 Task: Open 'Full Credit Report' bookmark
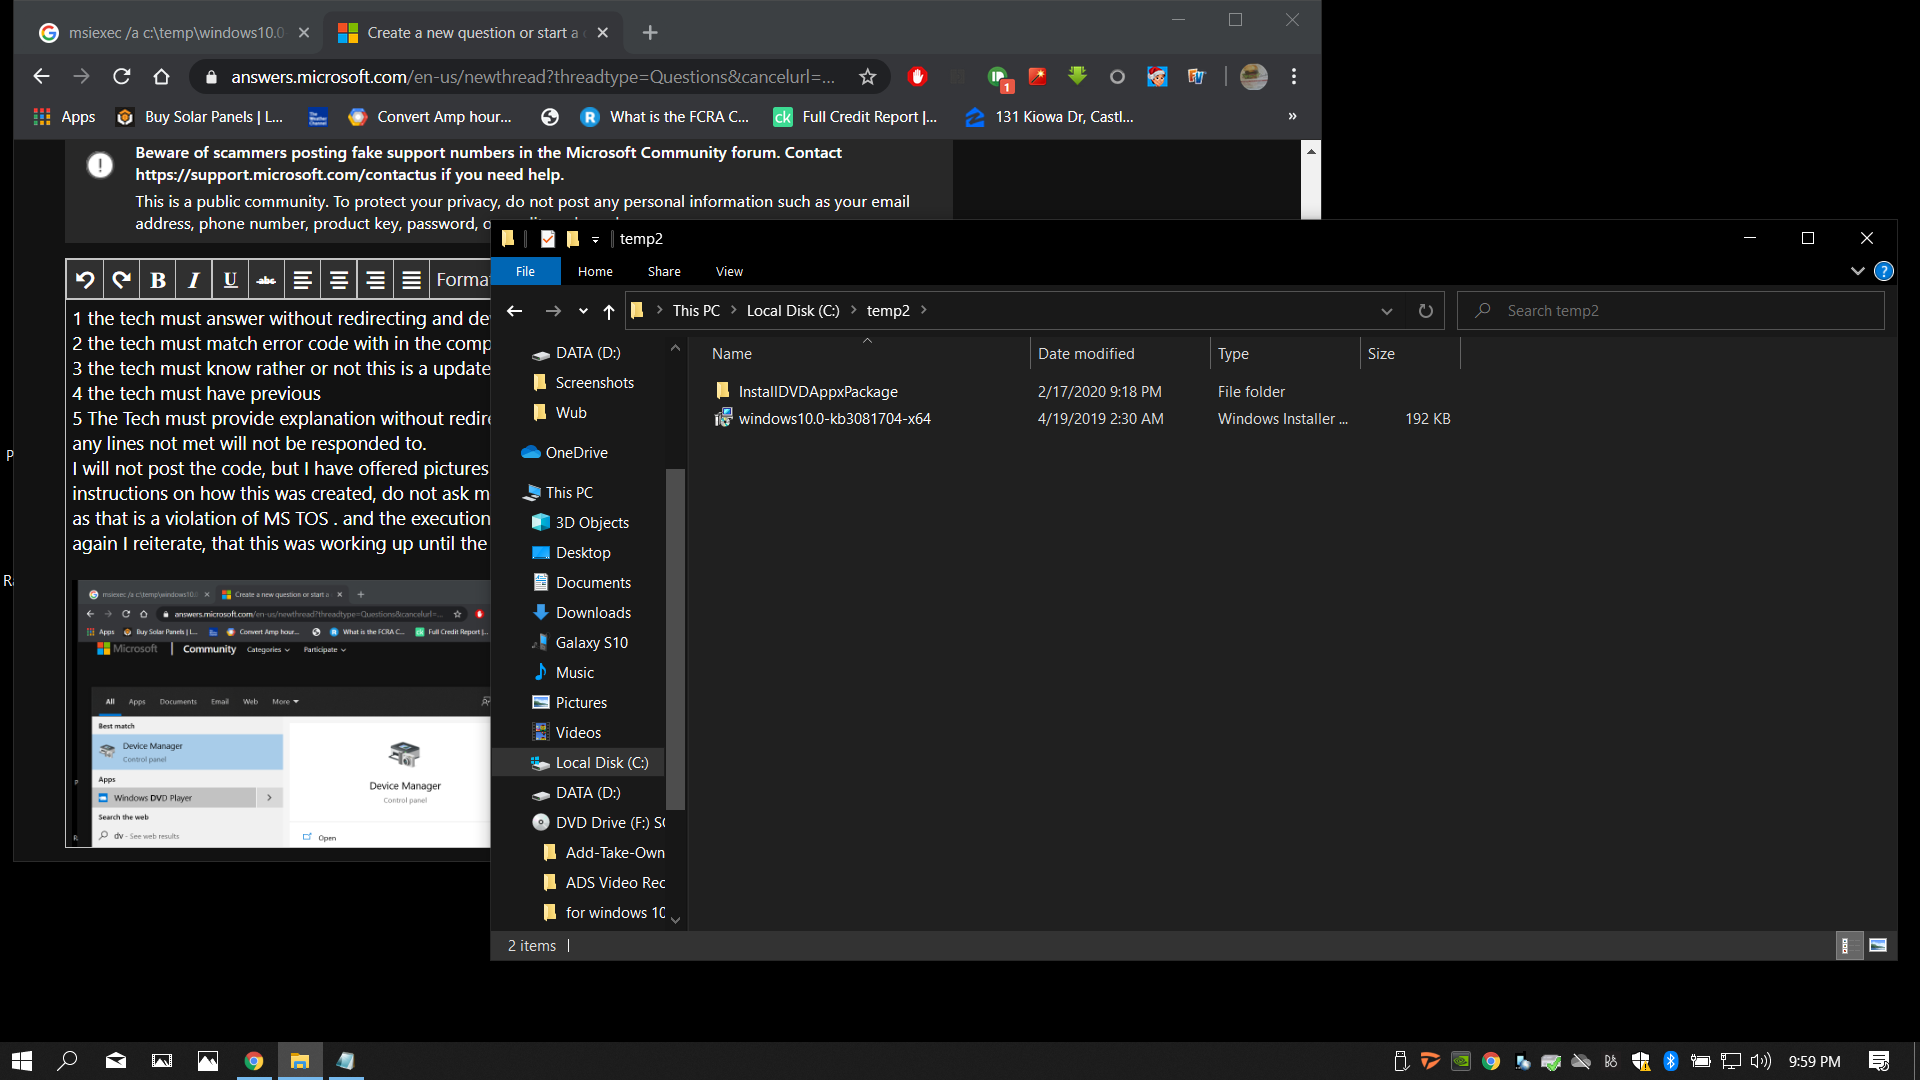click(855, 117)
